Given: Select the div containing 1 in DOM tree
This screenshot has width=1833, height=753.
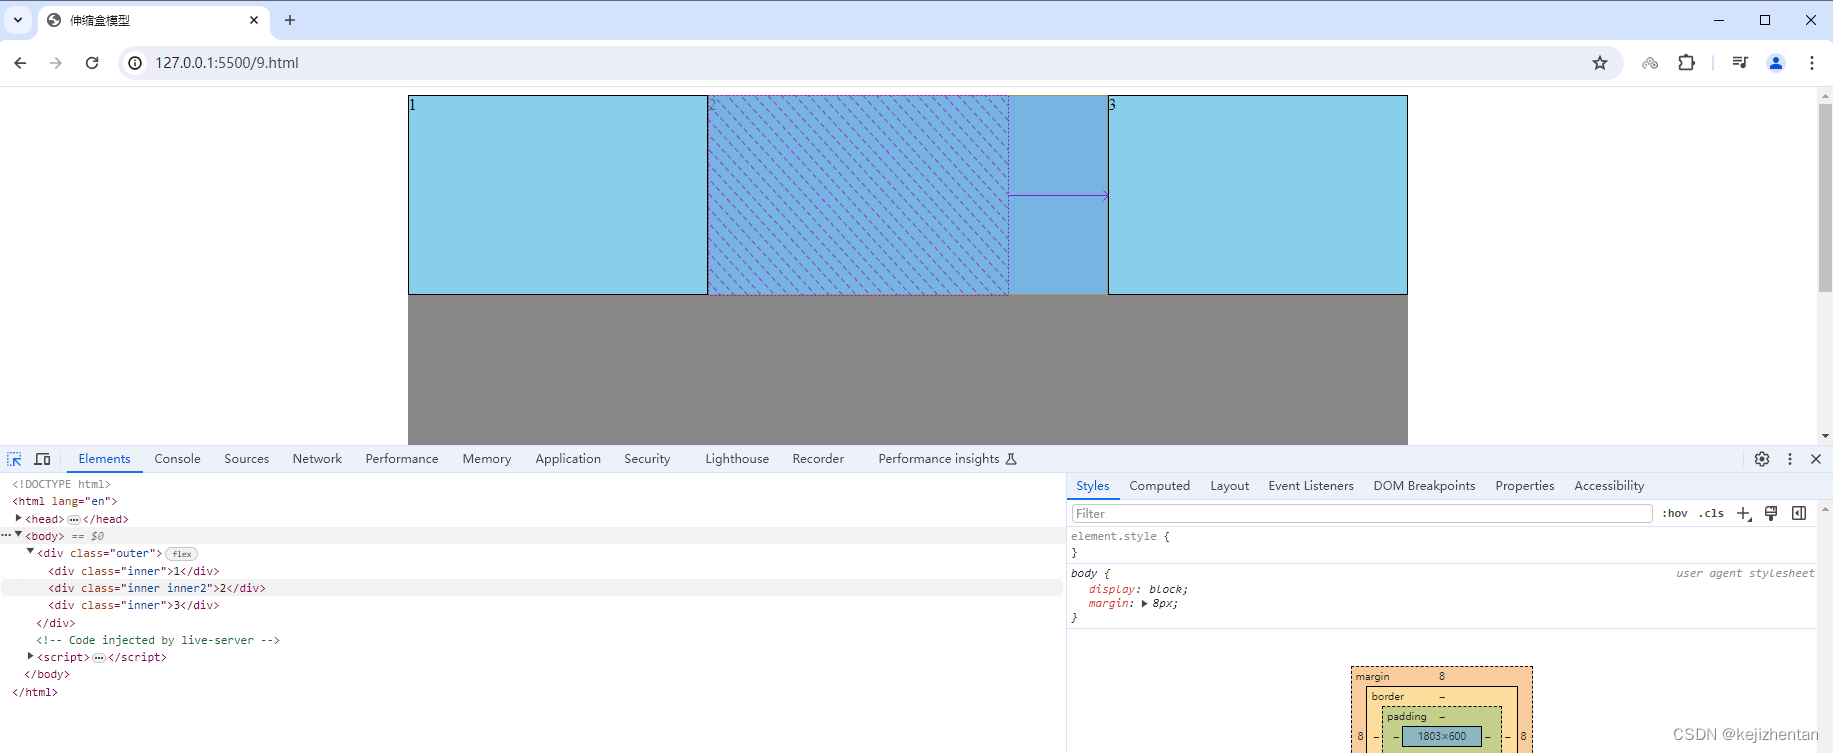Looking at the screenshot, I should click(134, 571).
